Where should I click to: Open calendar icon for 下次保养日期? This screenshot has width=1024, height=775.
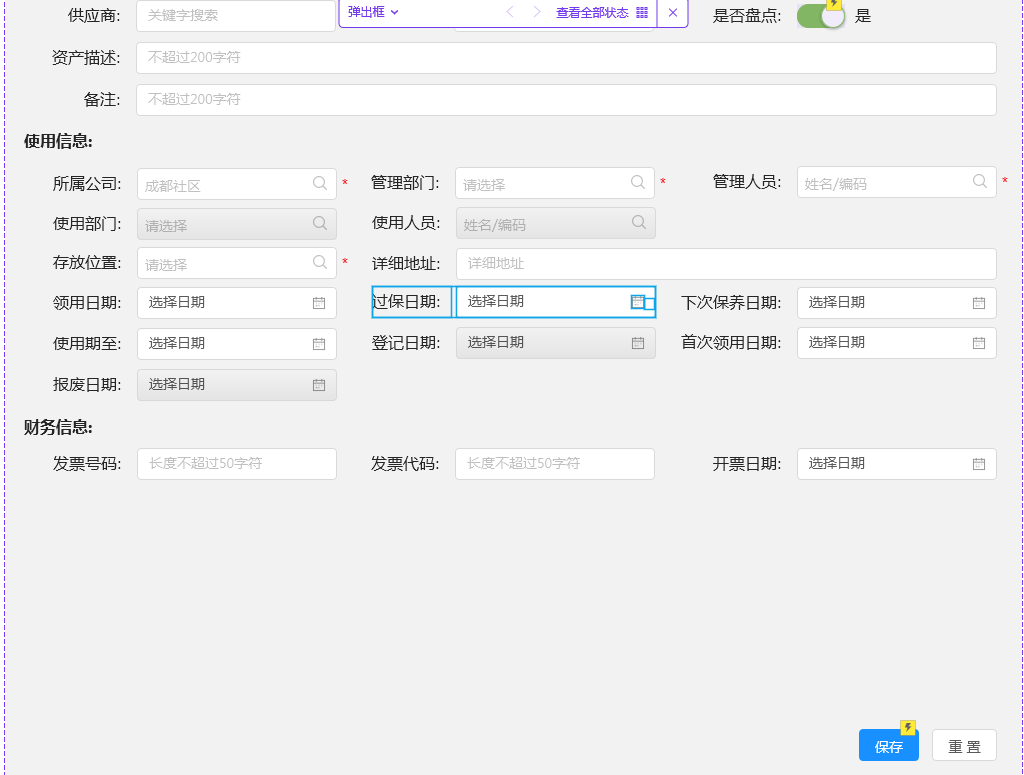coord(979,303)
